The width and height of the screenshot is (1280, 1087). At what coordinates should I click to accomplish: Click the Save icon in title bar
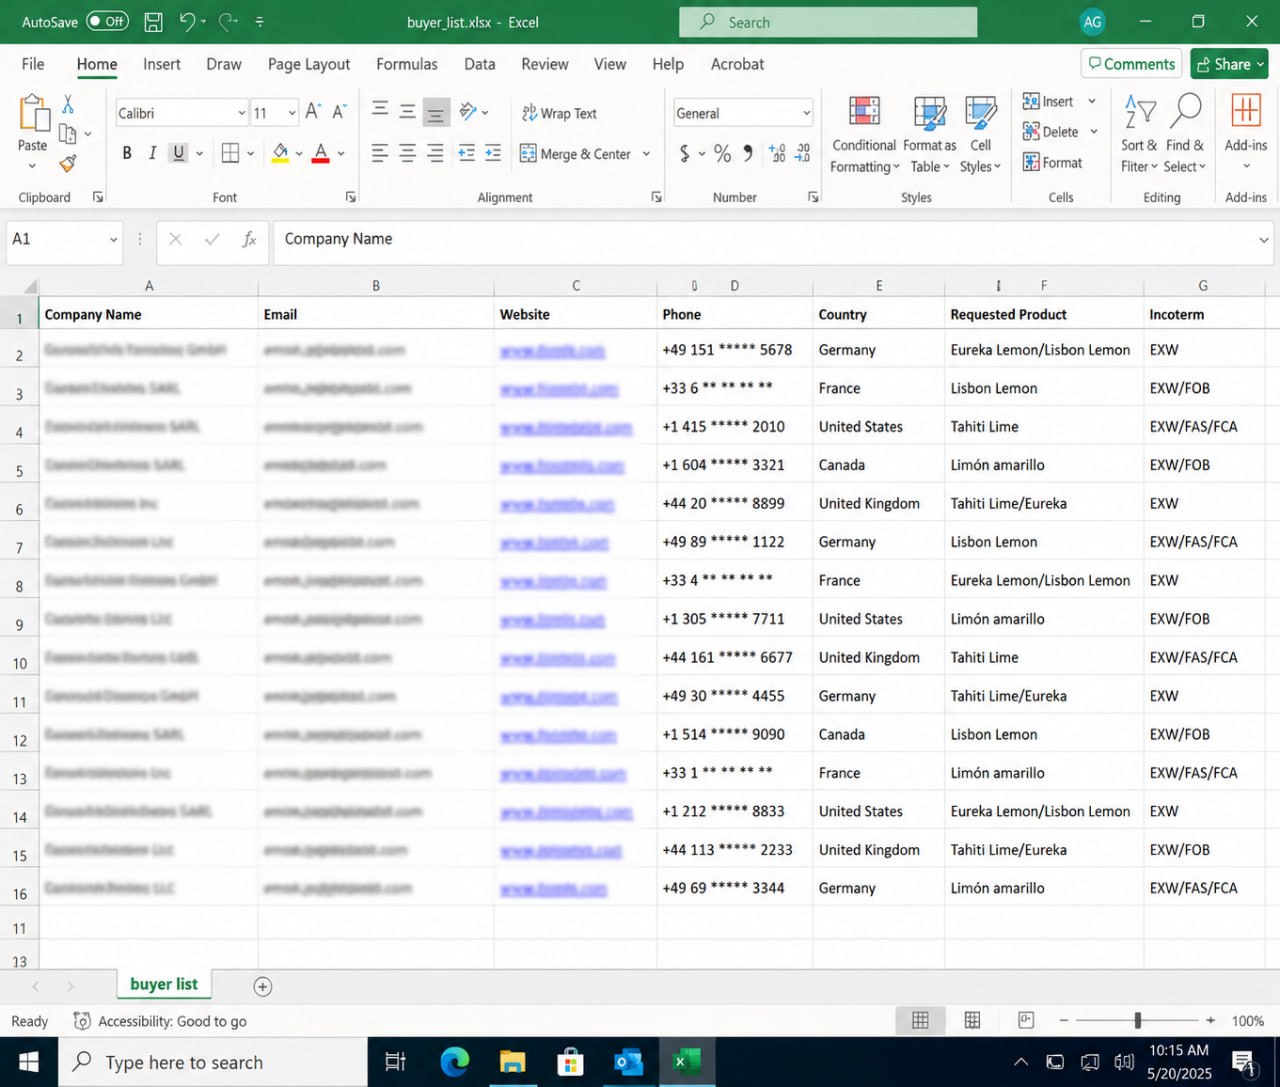[153, 21]
